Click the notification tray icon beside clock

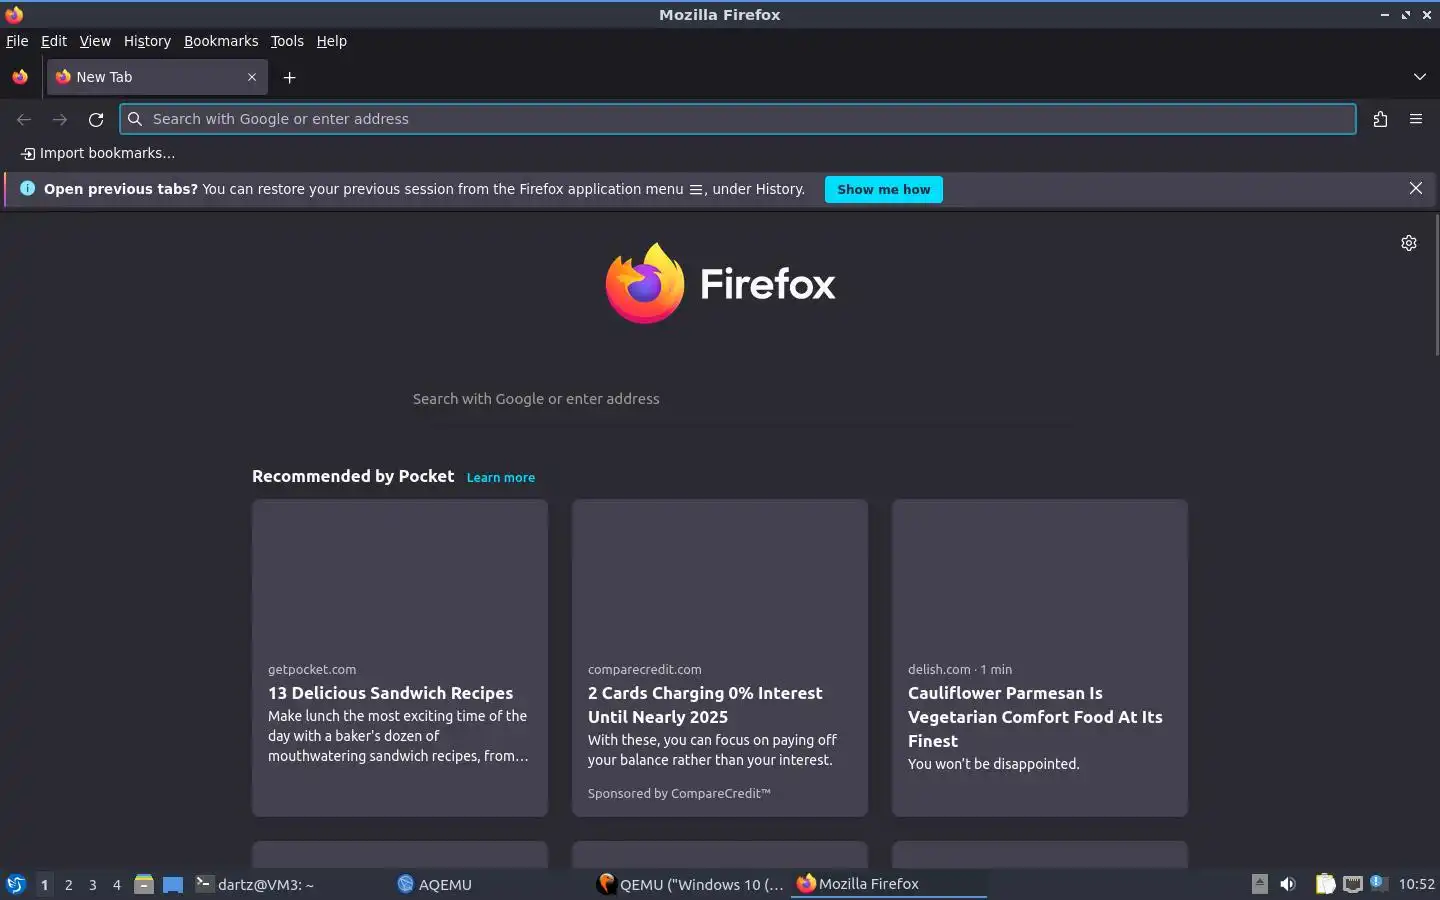[1379, 883]
